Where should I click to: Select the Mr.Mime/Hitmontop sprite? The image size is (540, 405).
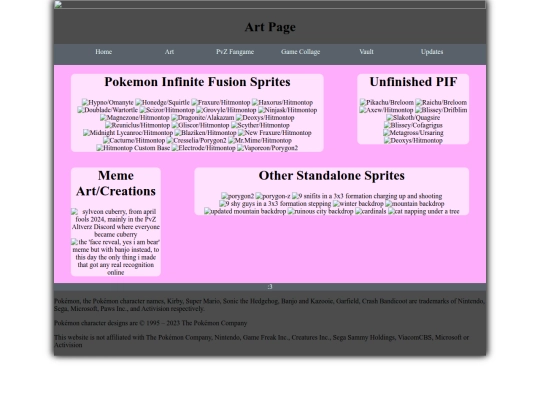(260, 140)
